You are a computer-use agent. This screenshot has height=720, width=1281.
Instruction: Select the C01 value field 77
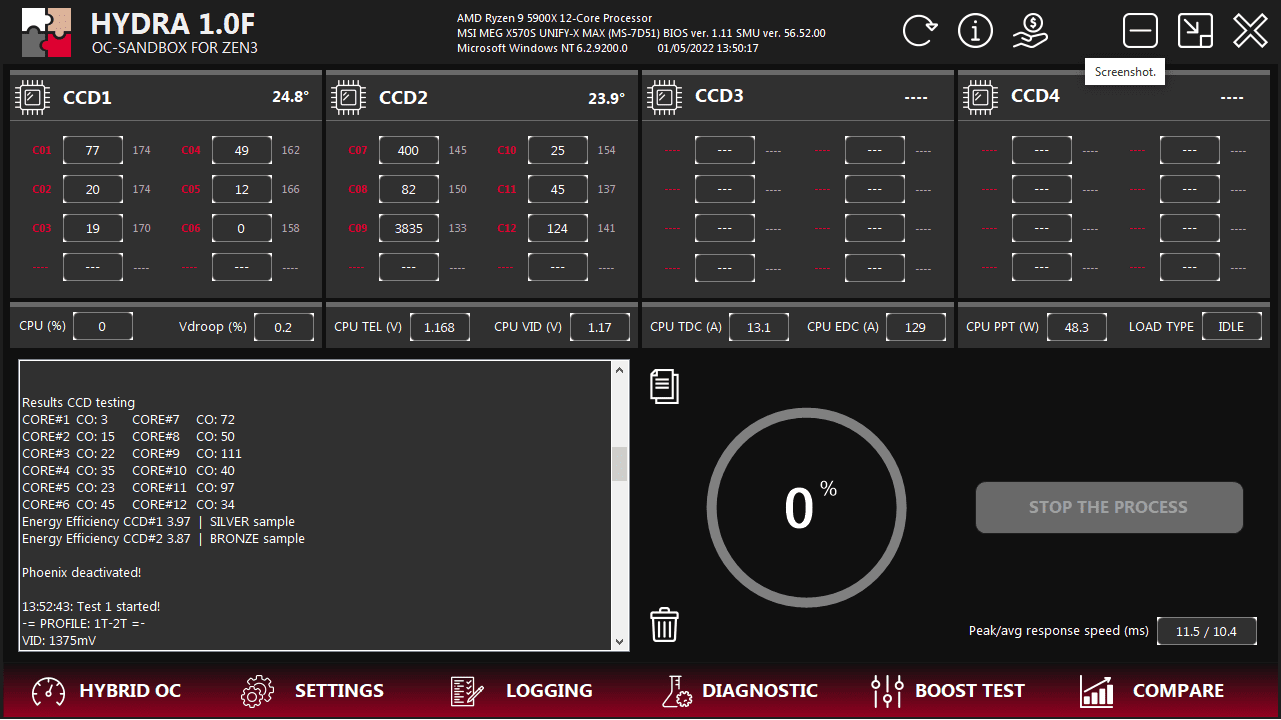(93, 150)
